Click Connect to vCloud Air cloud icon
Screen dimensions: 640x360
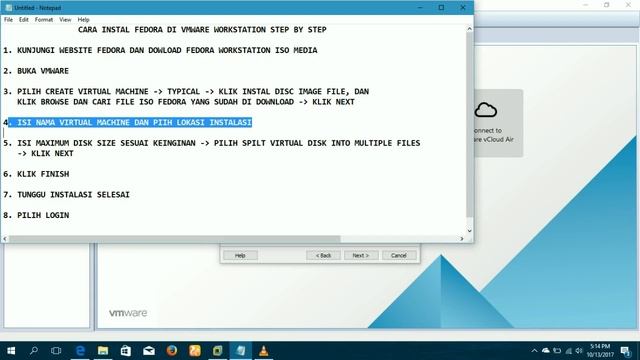(486, 110)
